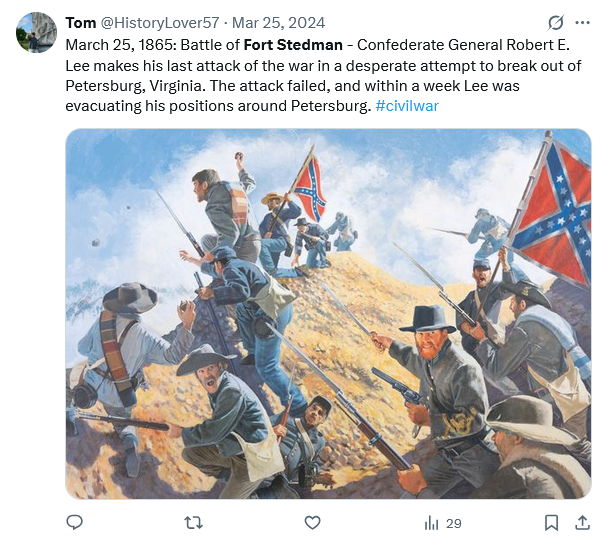The width and height of the screenshot is (609, 545).
Task: Open the view analytics bar chart icon
Action: pos(432,522)
